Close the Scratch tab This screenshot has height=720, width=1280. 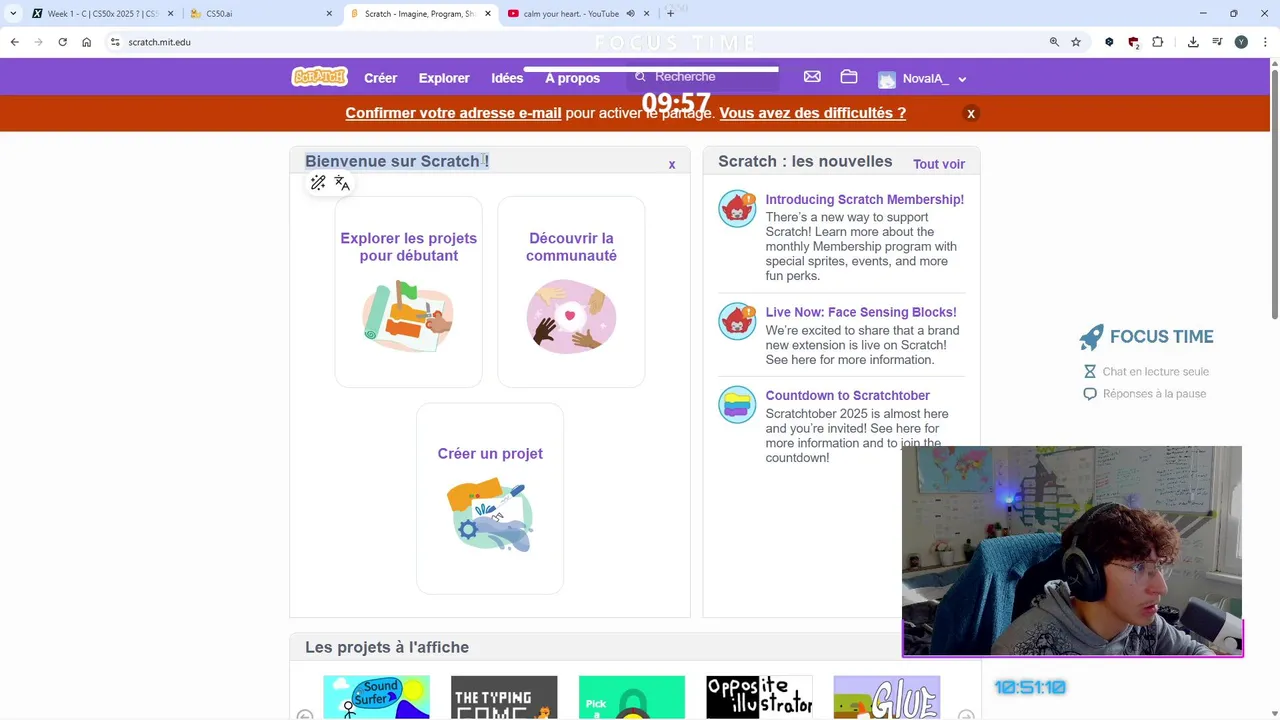(x=488, y=14)
